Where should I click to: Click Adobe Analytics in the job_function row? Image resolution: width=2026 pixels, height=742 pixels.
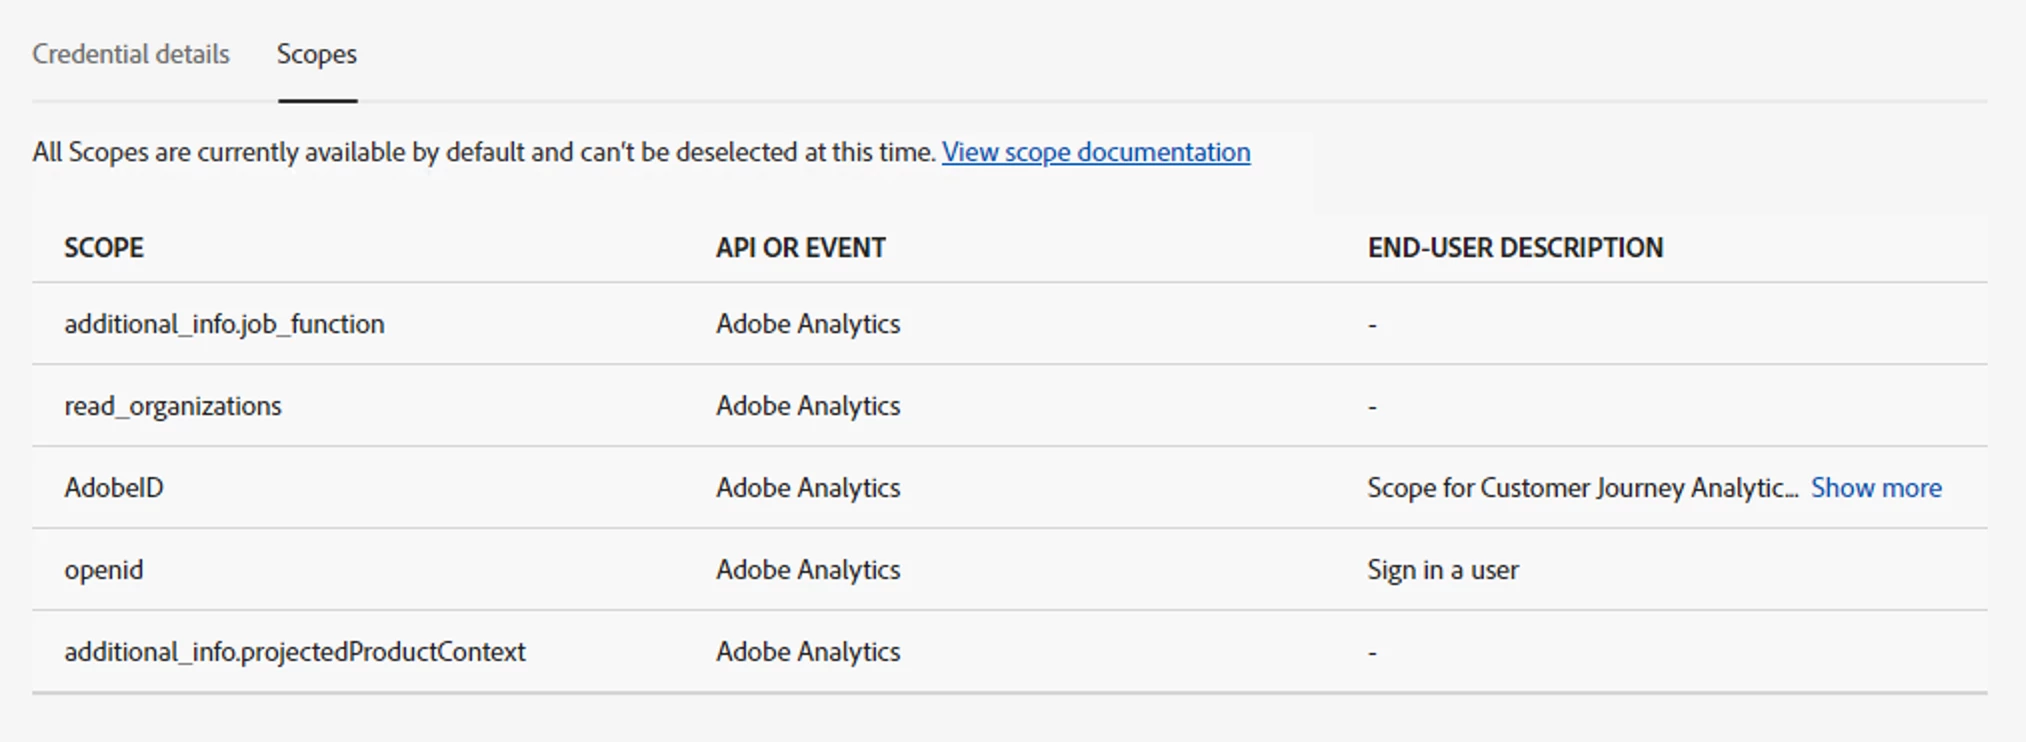tap(808, 324)
